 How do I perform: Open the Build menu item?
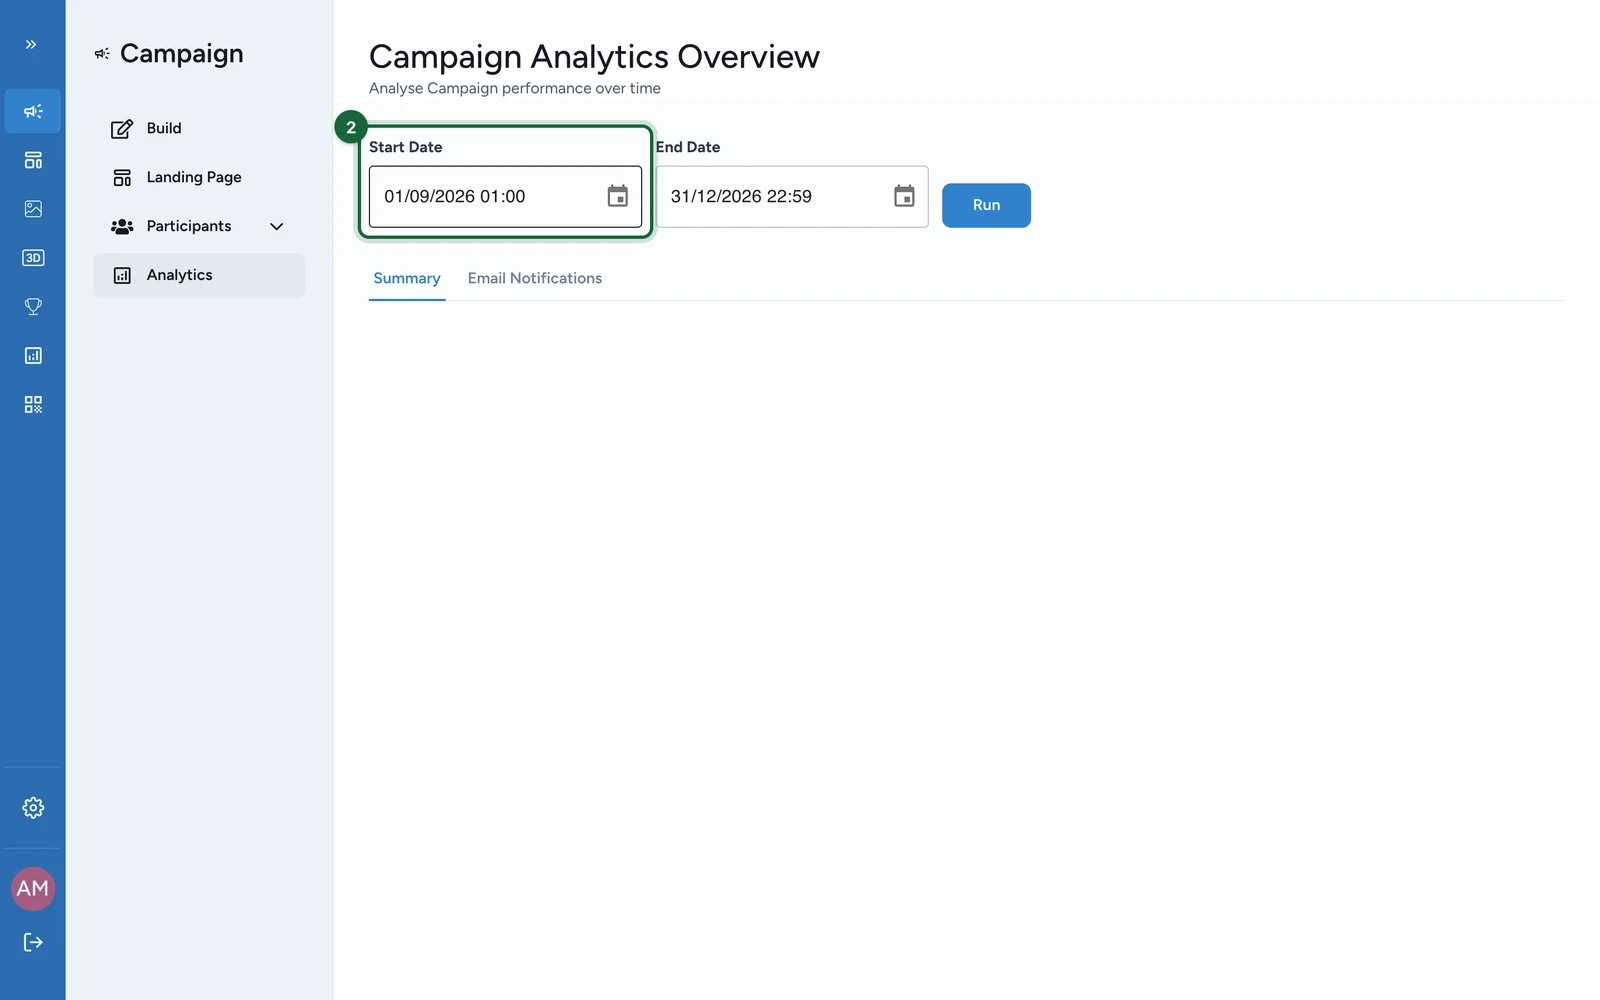pos(199,128)
